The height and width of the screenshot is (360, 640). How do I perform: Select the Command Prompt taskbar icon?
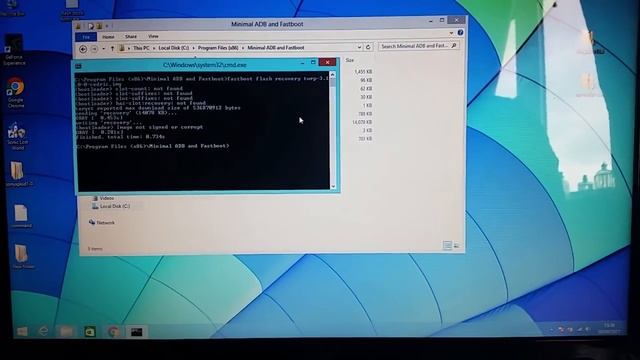(x=136, y=332)
